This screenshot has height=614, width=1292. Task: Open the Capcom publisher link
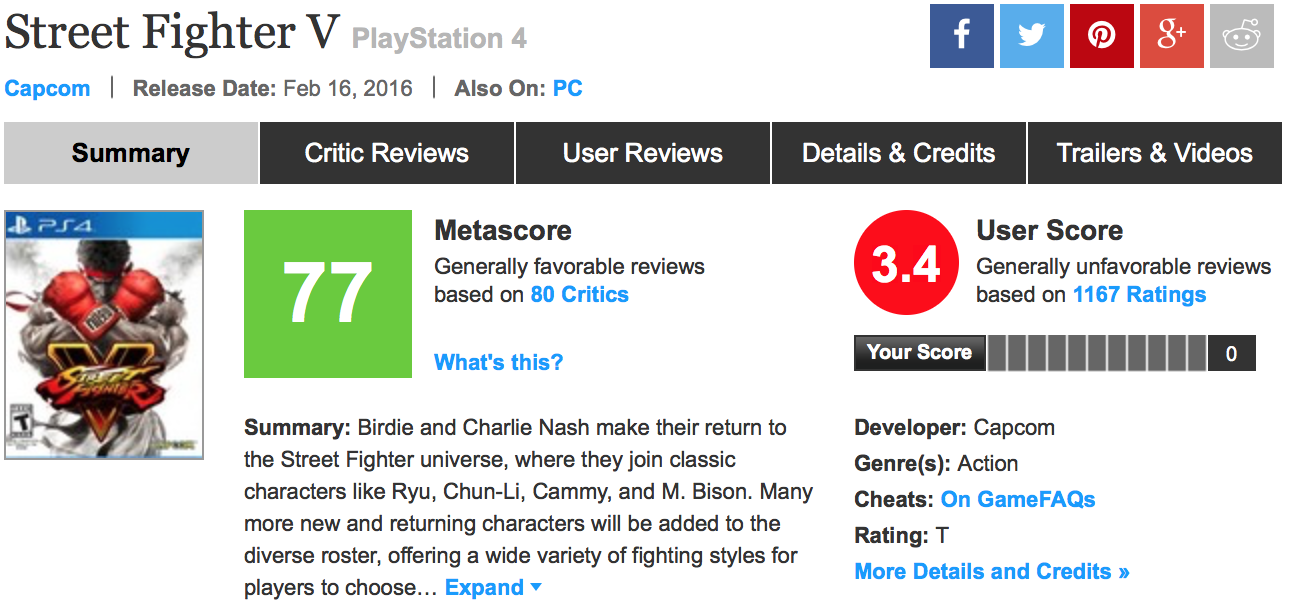47,88
